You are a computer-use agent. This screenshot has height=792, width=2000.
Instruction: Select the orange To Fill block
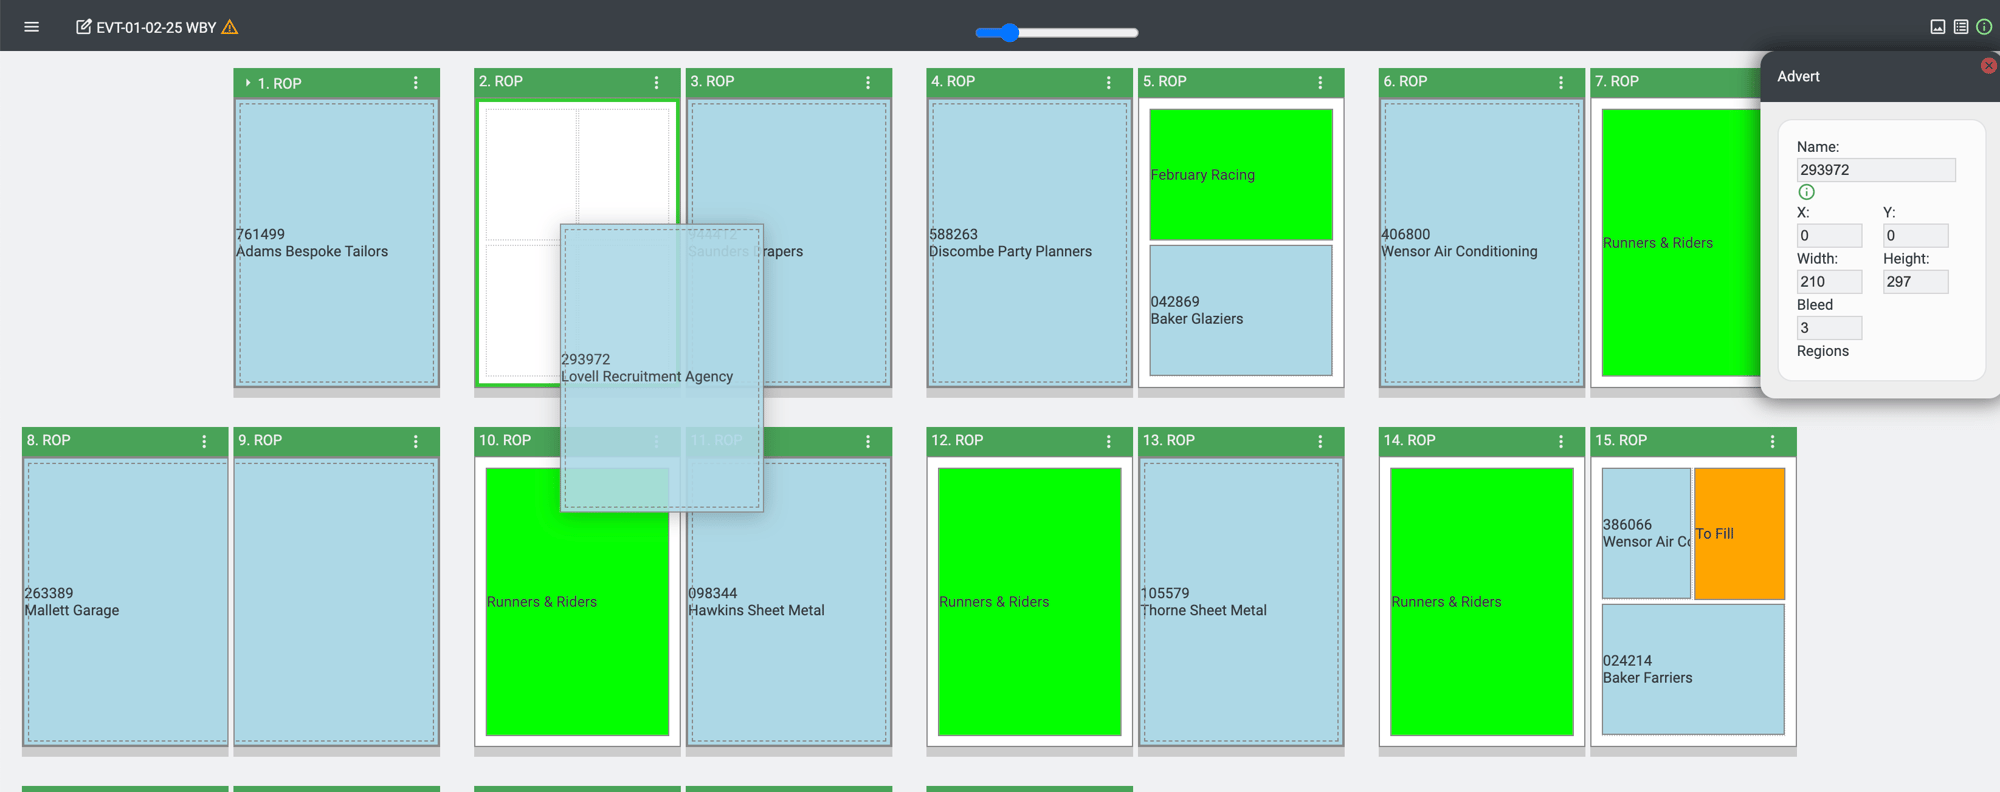(1739, 533)
